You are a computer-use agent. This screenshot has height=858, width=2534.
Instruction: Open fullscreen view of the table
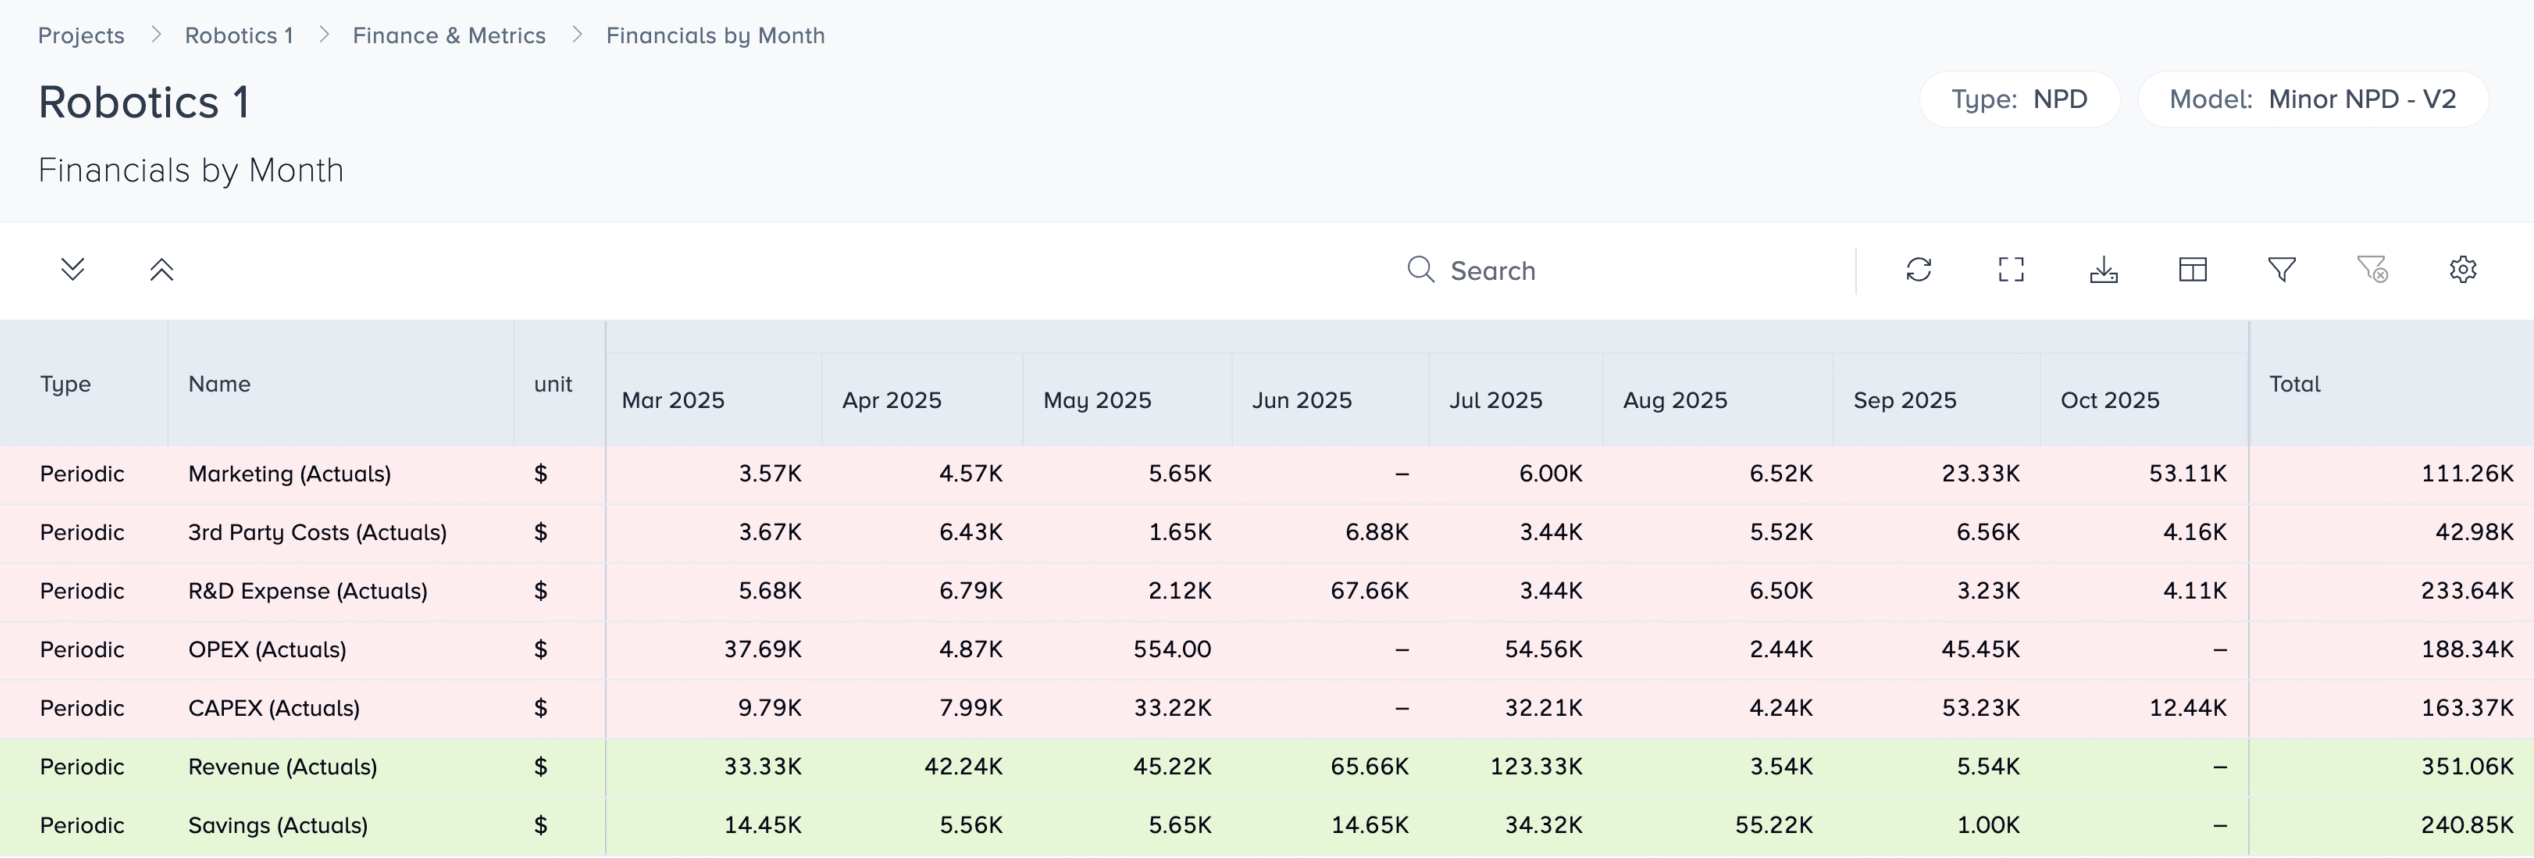click(2010, 270)
